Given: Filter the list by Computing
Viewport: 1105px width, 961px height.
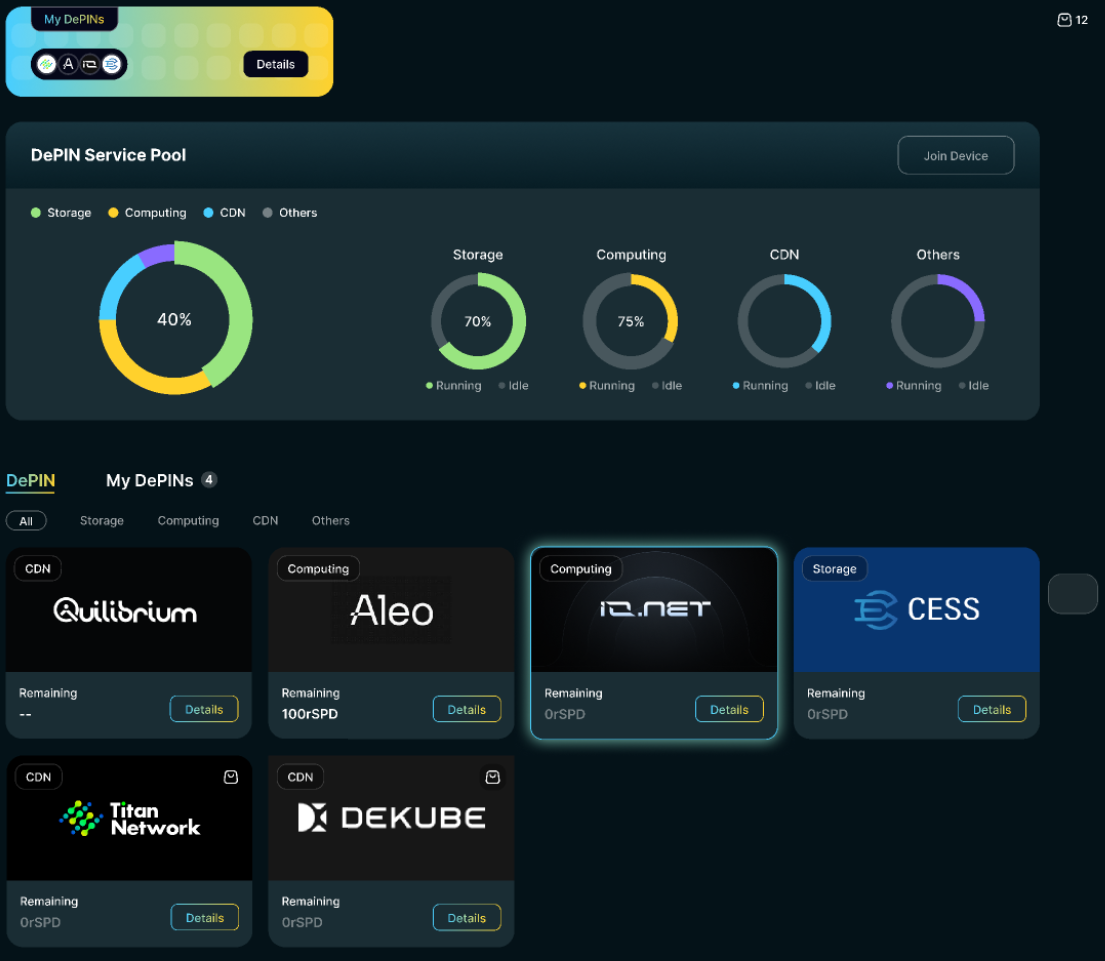Looking at the screenshot, I should click(188, 521).
